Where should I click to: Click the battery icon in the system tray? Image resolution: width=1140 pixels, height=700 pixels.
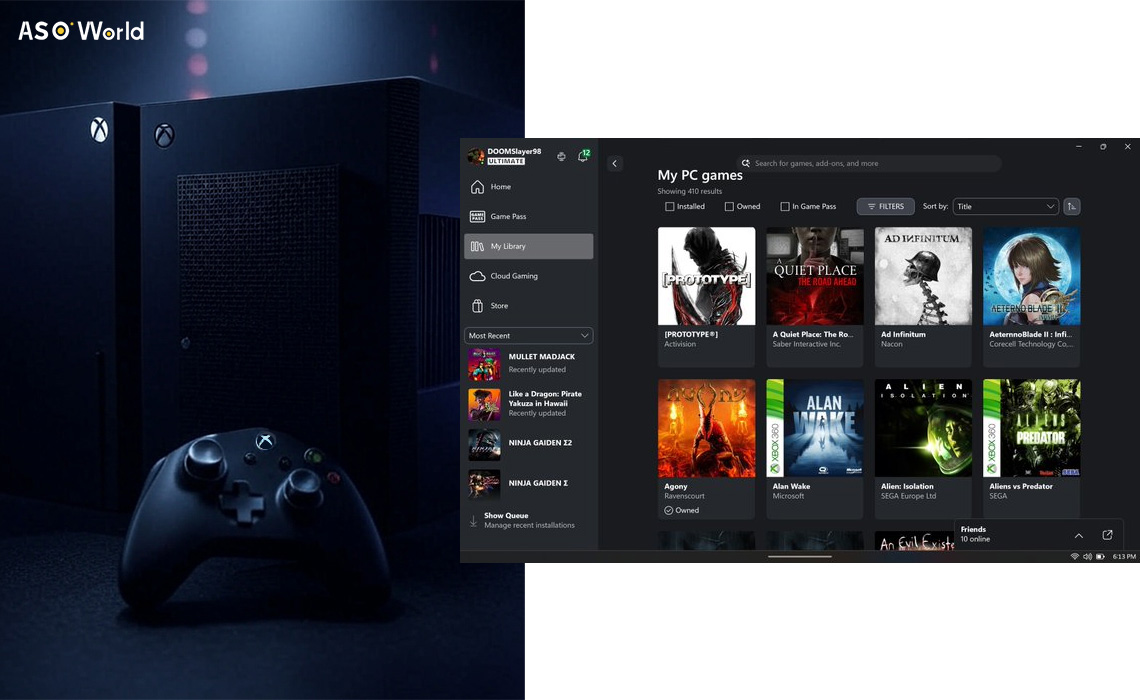(x=1101, y=557)
